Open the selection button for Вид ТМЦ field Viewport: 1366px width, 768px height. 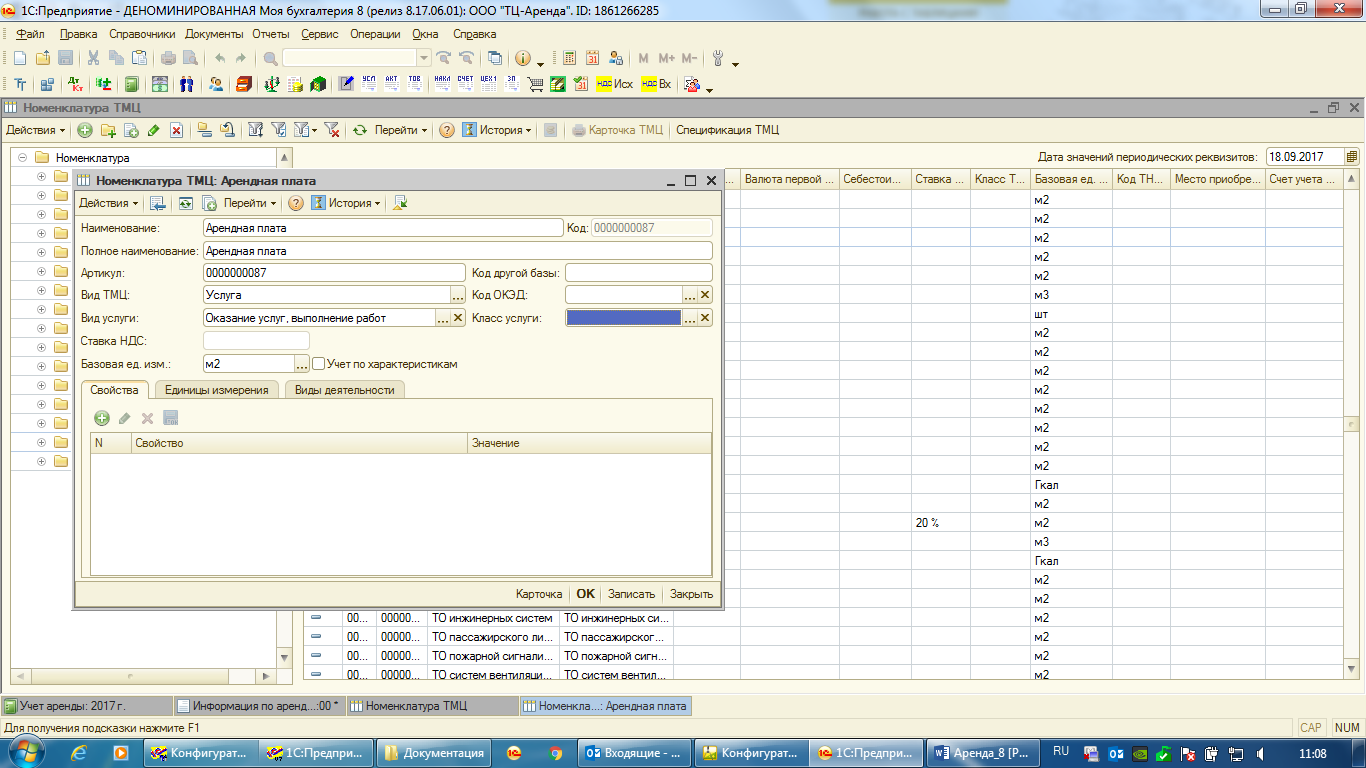pos(457,295)
